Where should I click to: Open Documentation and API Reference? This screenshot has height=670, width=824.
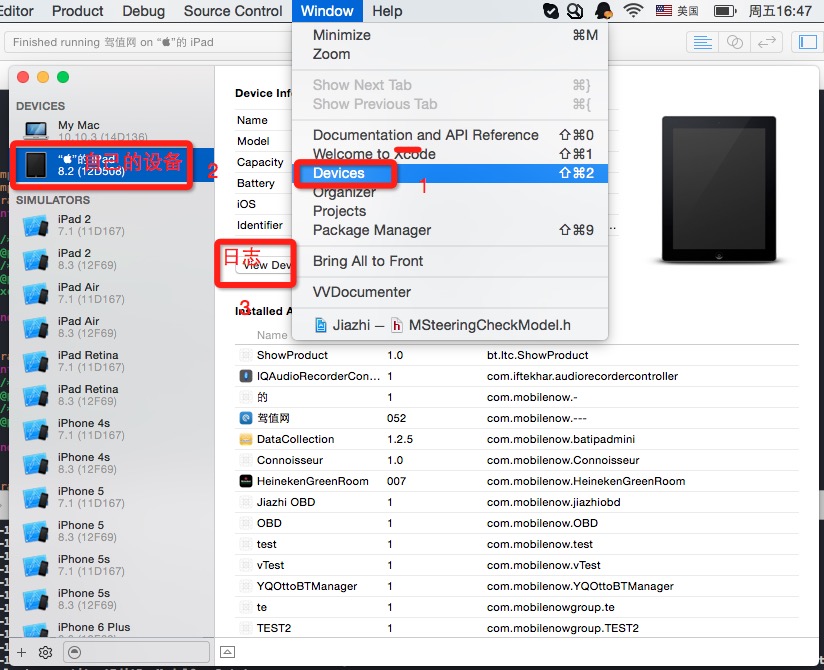pyautogui.click(x=450, y=135)
